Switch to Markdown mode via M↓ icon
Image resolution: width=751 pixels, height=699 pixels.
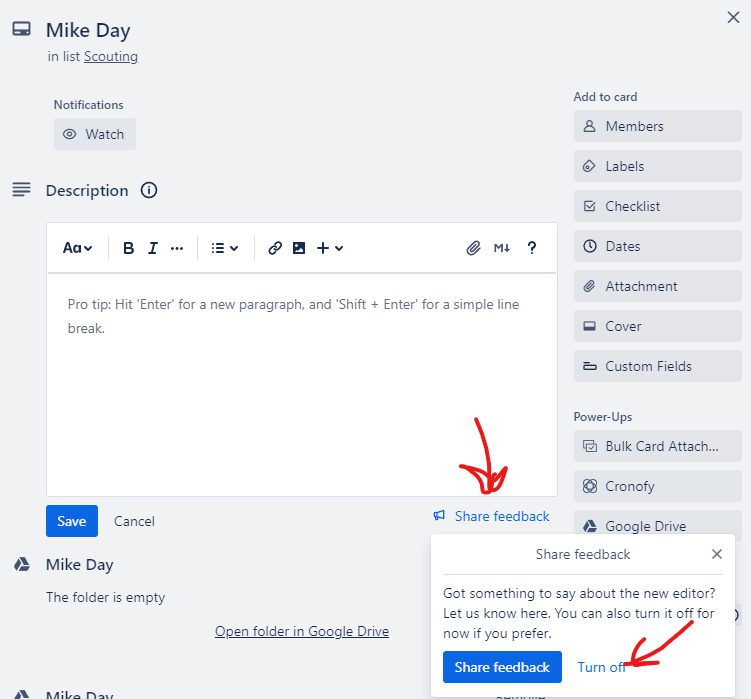[502, 248]
